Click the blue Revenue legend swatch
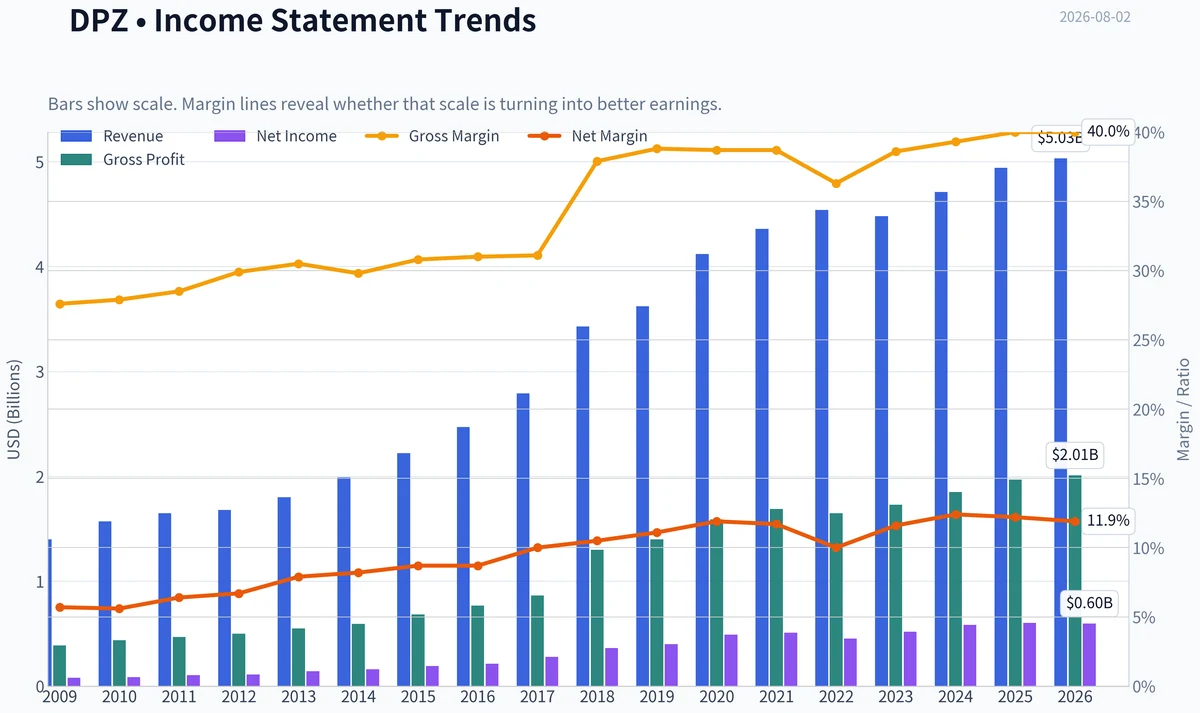This screenshot has width=1200, height=713. (x=76, y=136)
